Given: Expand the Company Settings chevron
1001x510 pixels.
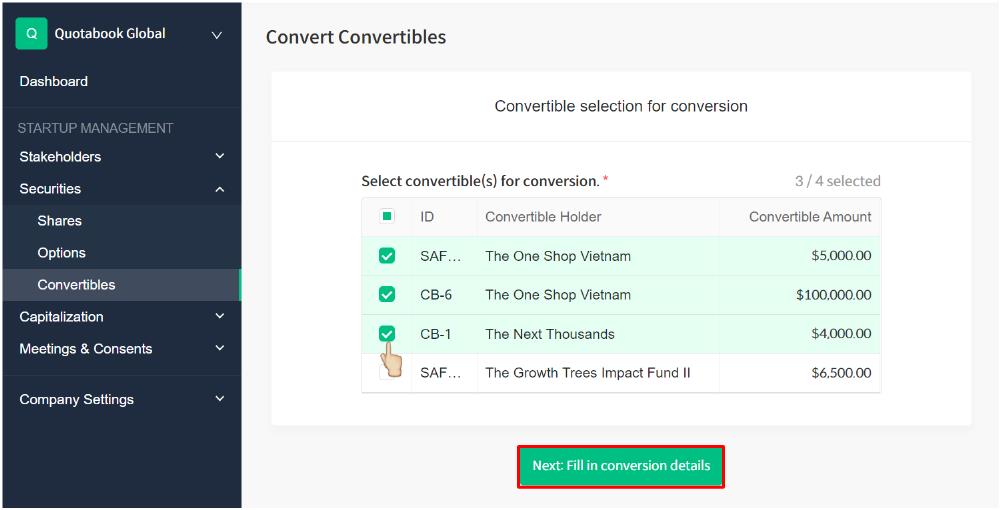Looking at the screenshot, I should (220, 399).
